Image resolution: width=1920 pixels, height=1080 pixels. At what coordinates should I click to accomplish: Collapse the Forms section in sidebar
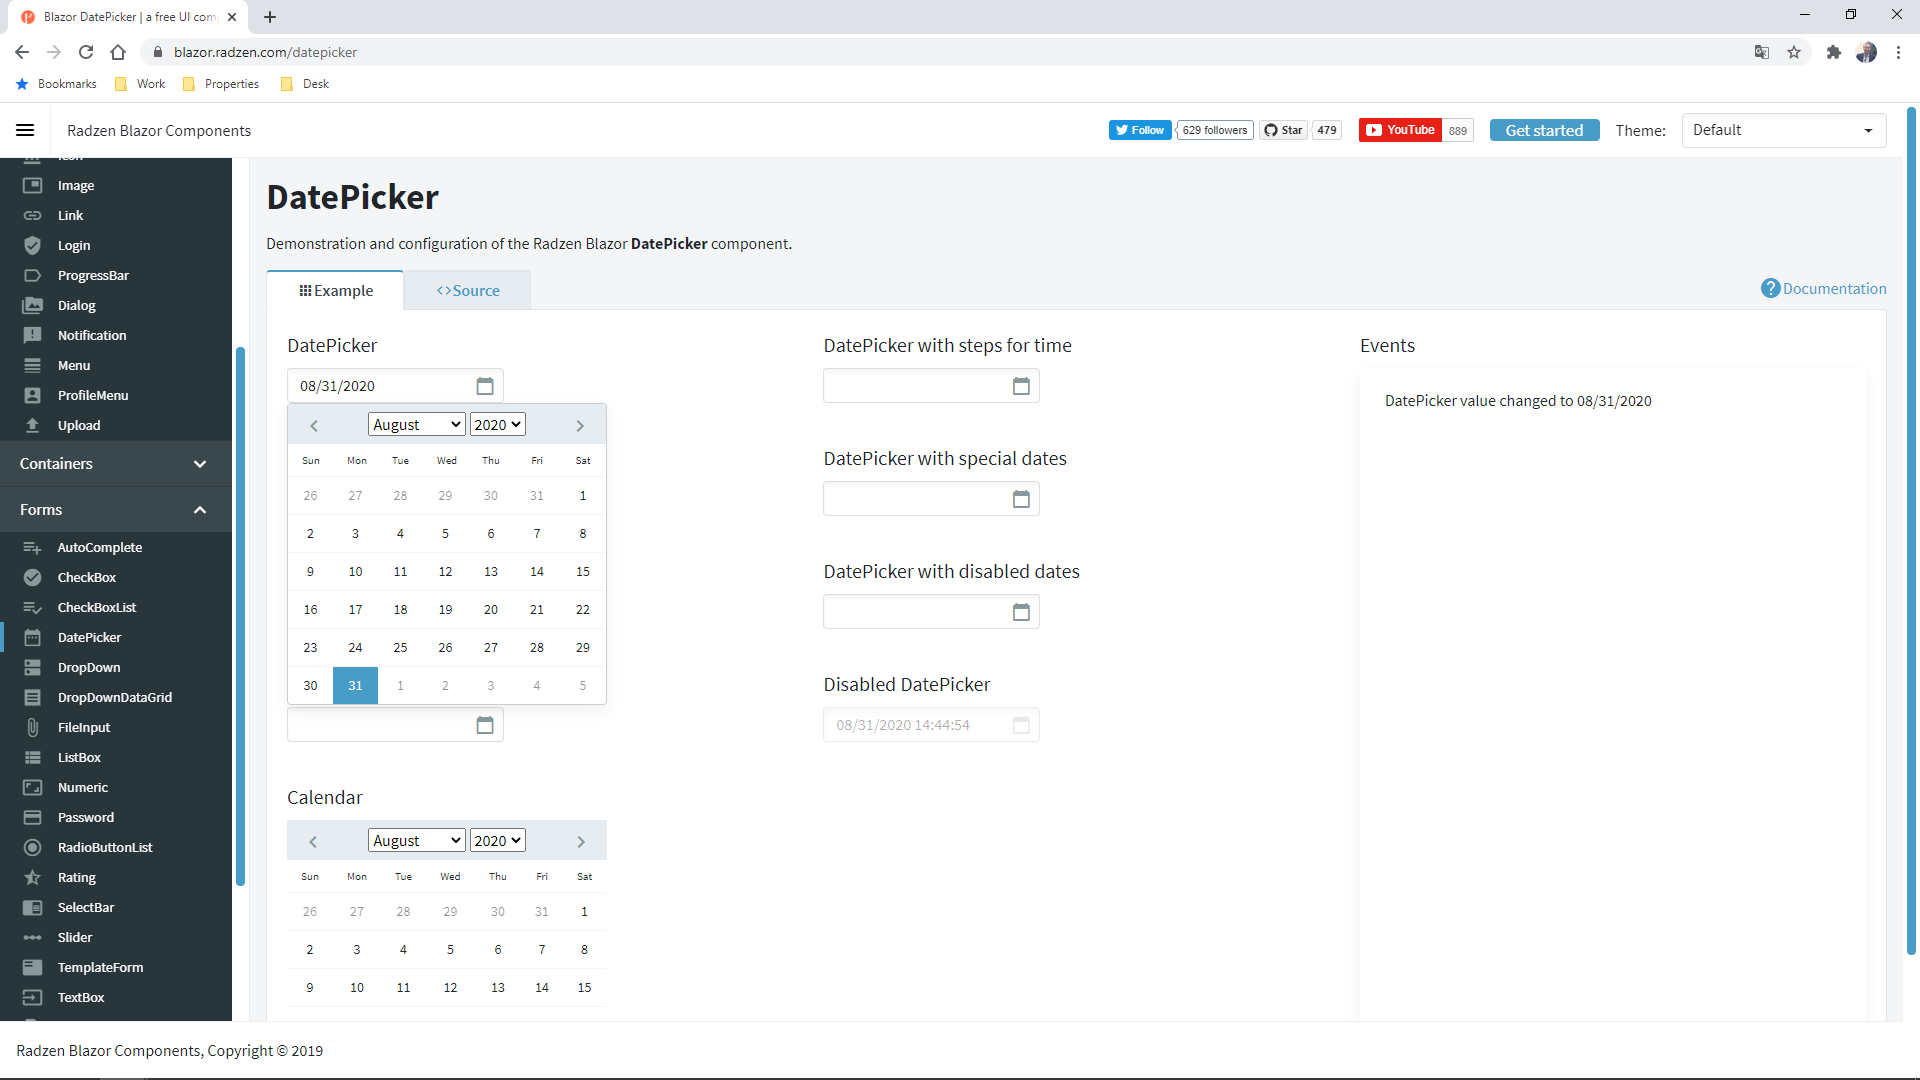click(x=200, y=510)
